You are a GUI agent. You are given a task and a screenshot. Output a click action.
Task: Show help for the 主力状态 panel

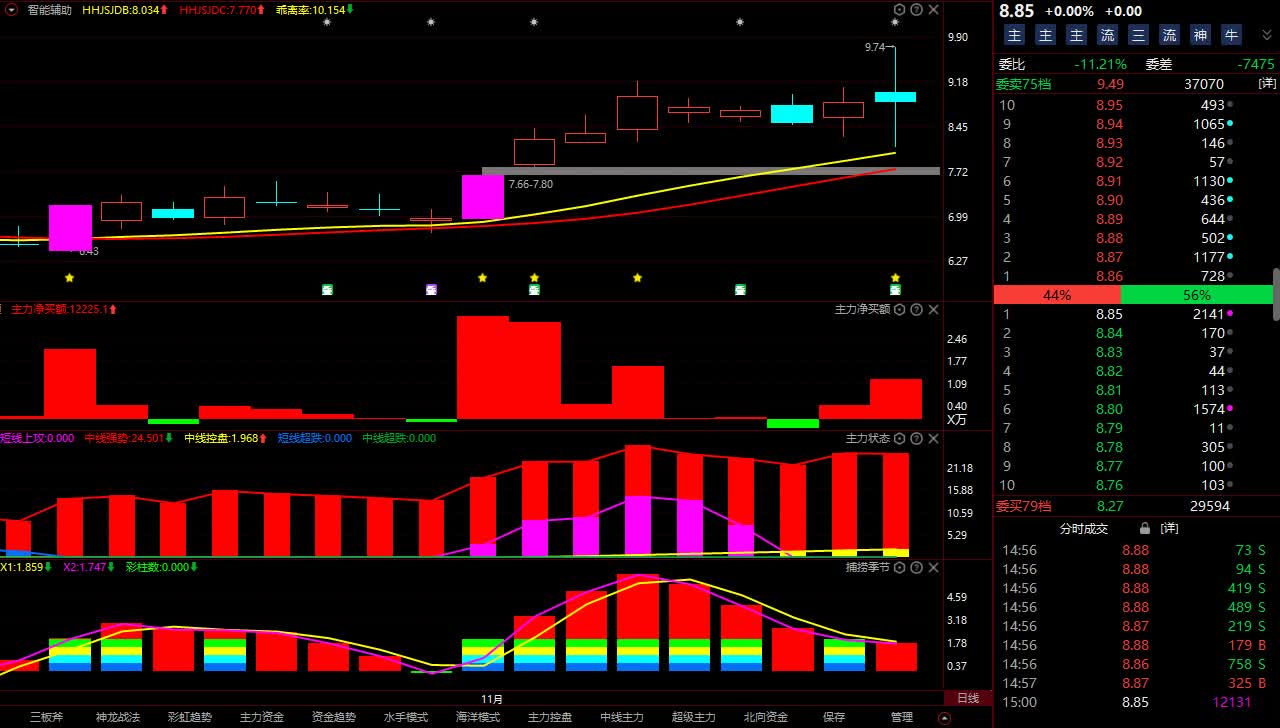pos(916,439)
